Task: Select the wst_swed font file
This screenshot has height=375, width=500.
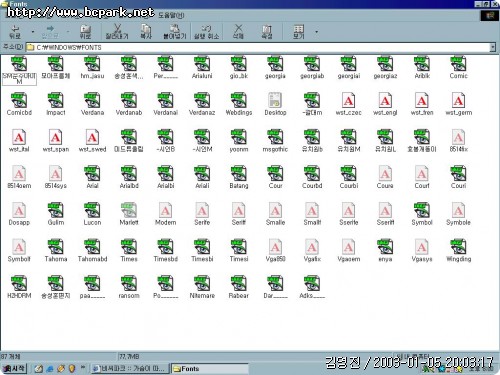Action: [92, 141]
